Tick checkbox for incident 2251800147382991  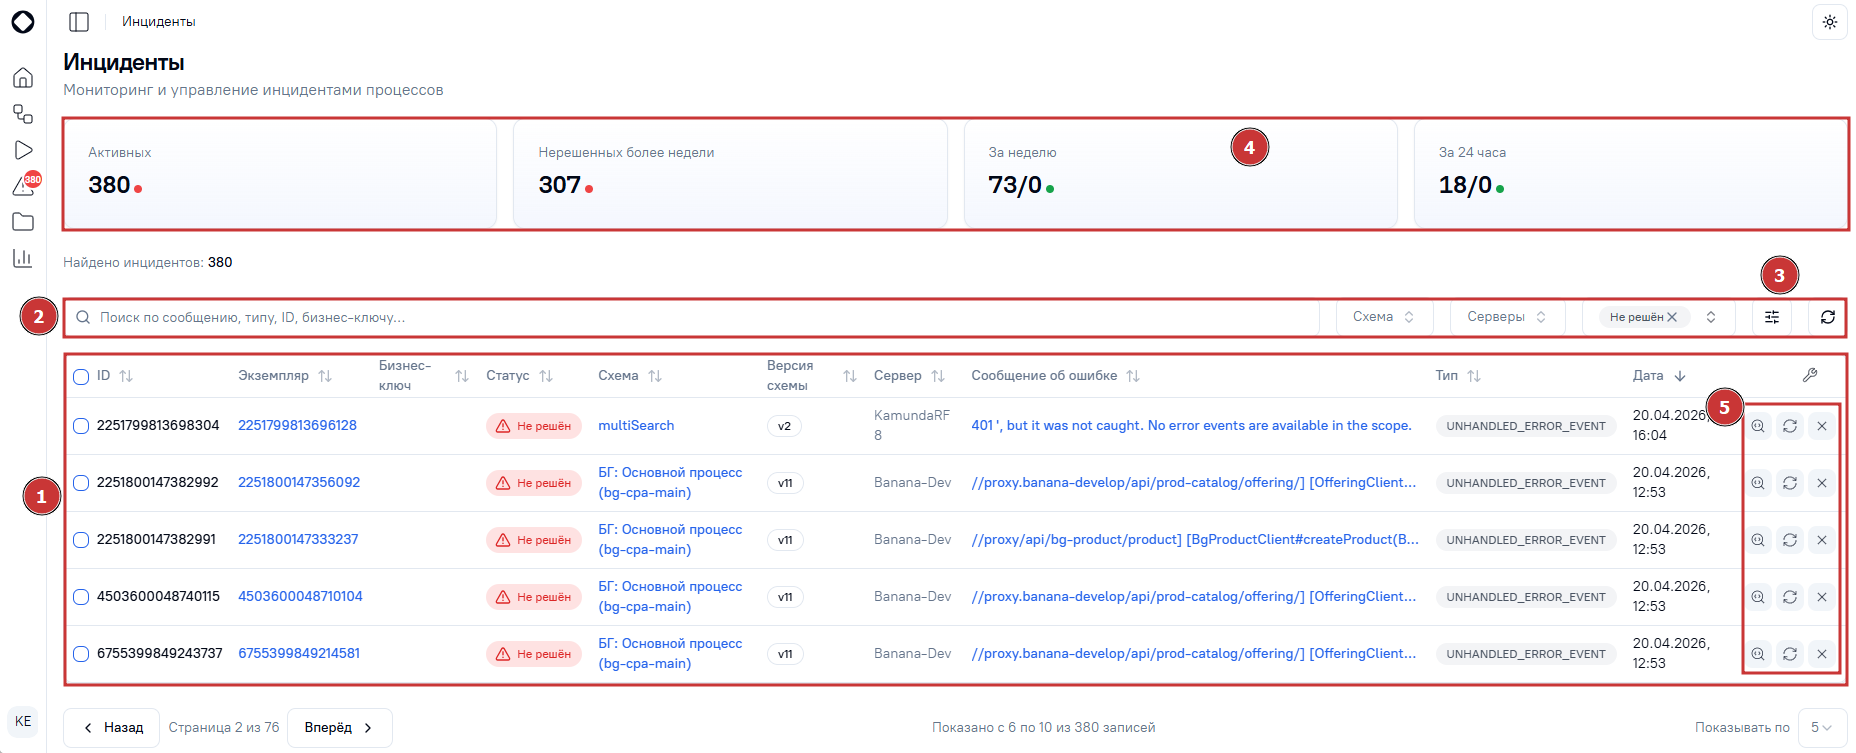point(81,540)
